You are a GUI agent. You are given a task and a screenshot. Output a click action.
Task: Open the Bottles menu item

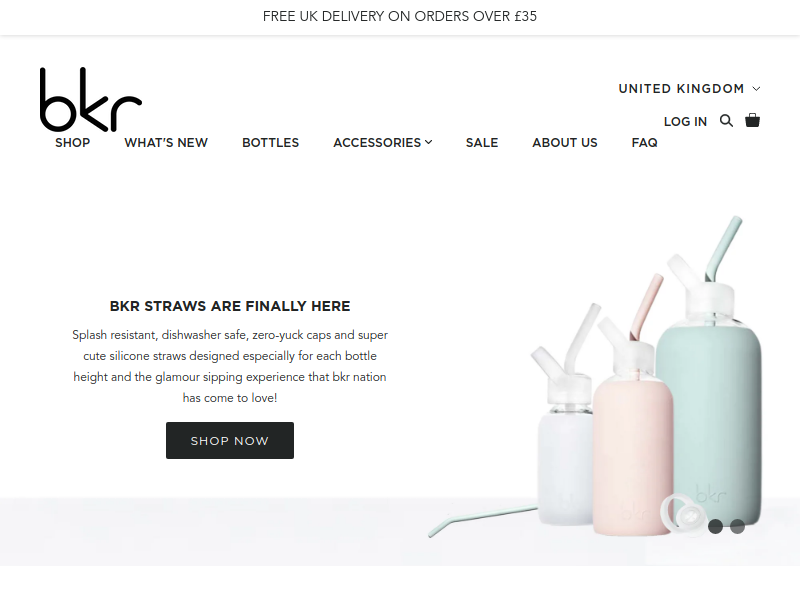(x=270, y=143)
